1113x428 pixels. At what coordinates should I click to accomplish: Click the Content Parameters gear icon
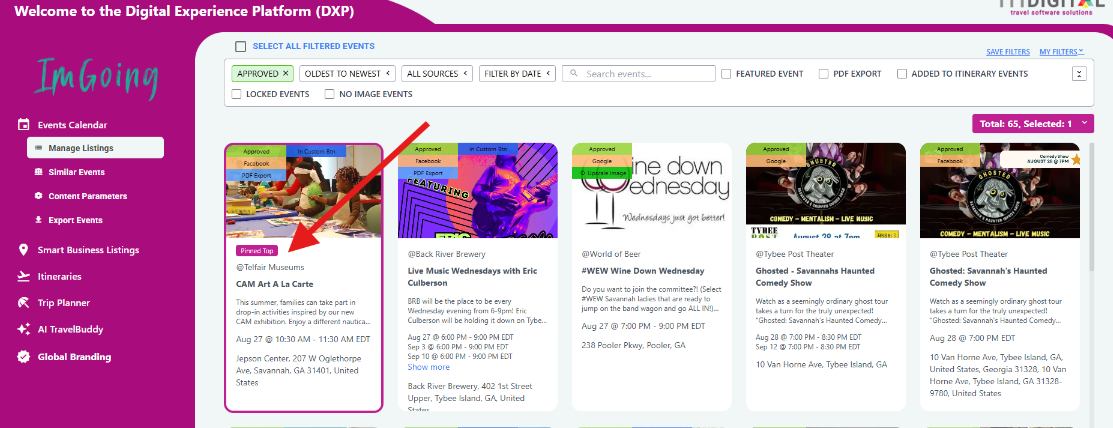(x=38, y=196)
